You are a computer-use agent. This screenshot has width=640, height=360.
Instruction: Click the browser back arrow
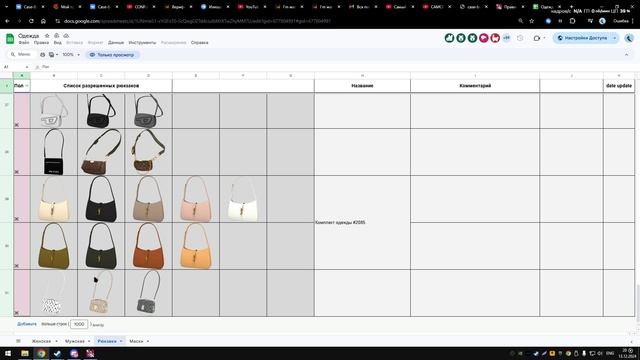coord(7,21)
